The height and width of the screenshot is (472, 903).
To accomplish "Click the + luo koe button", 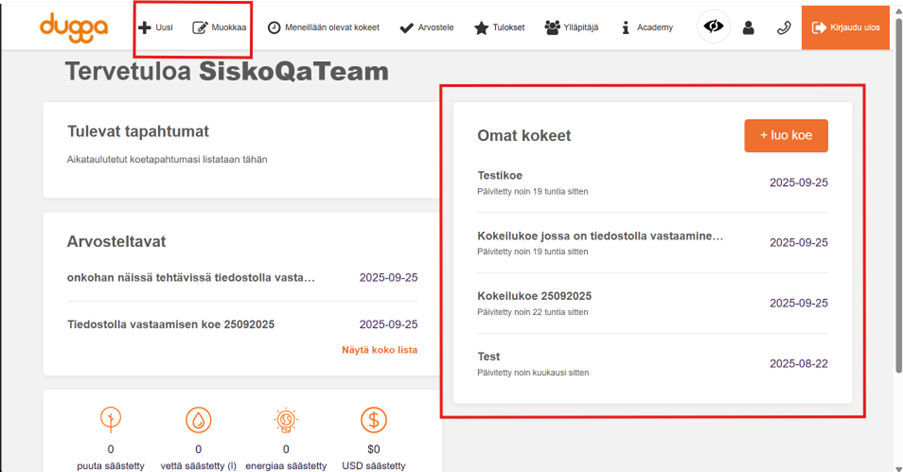I will coord(785,136).
